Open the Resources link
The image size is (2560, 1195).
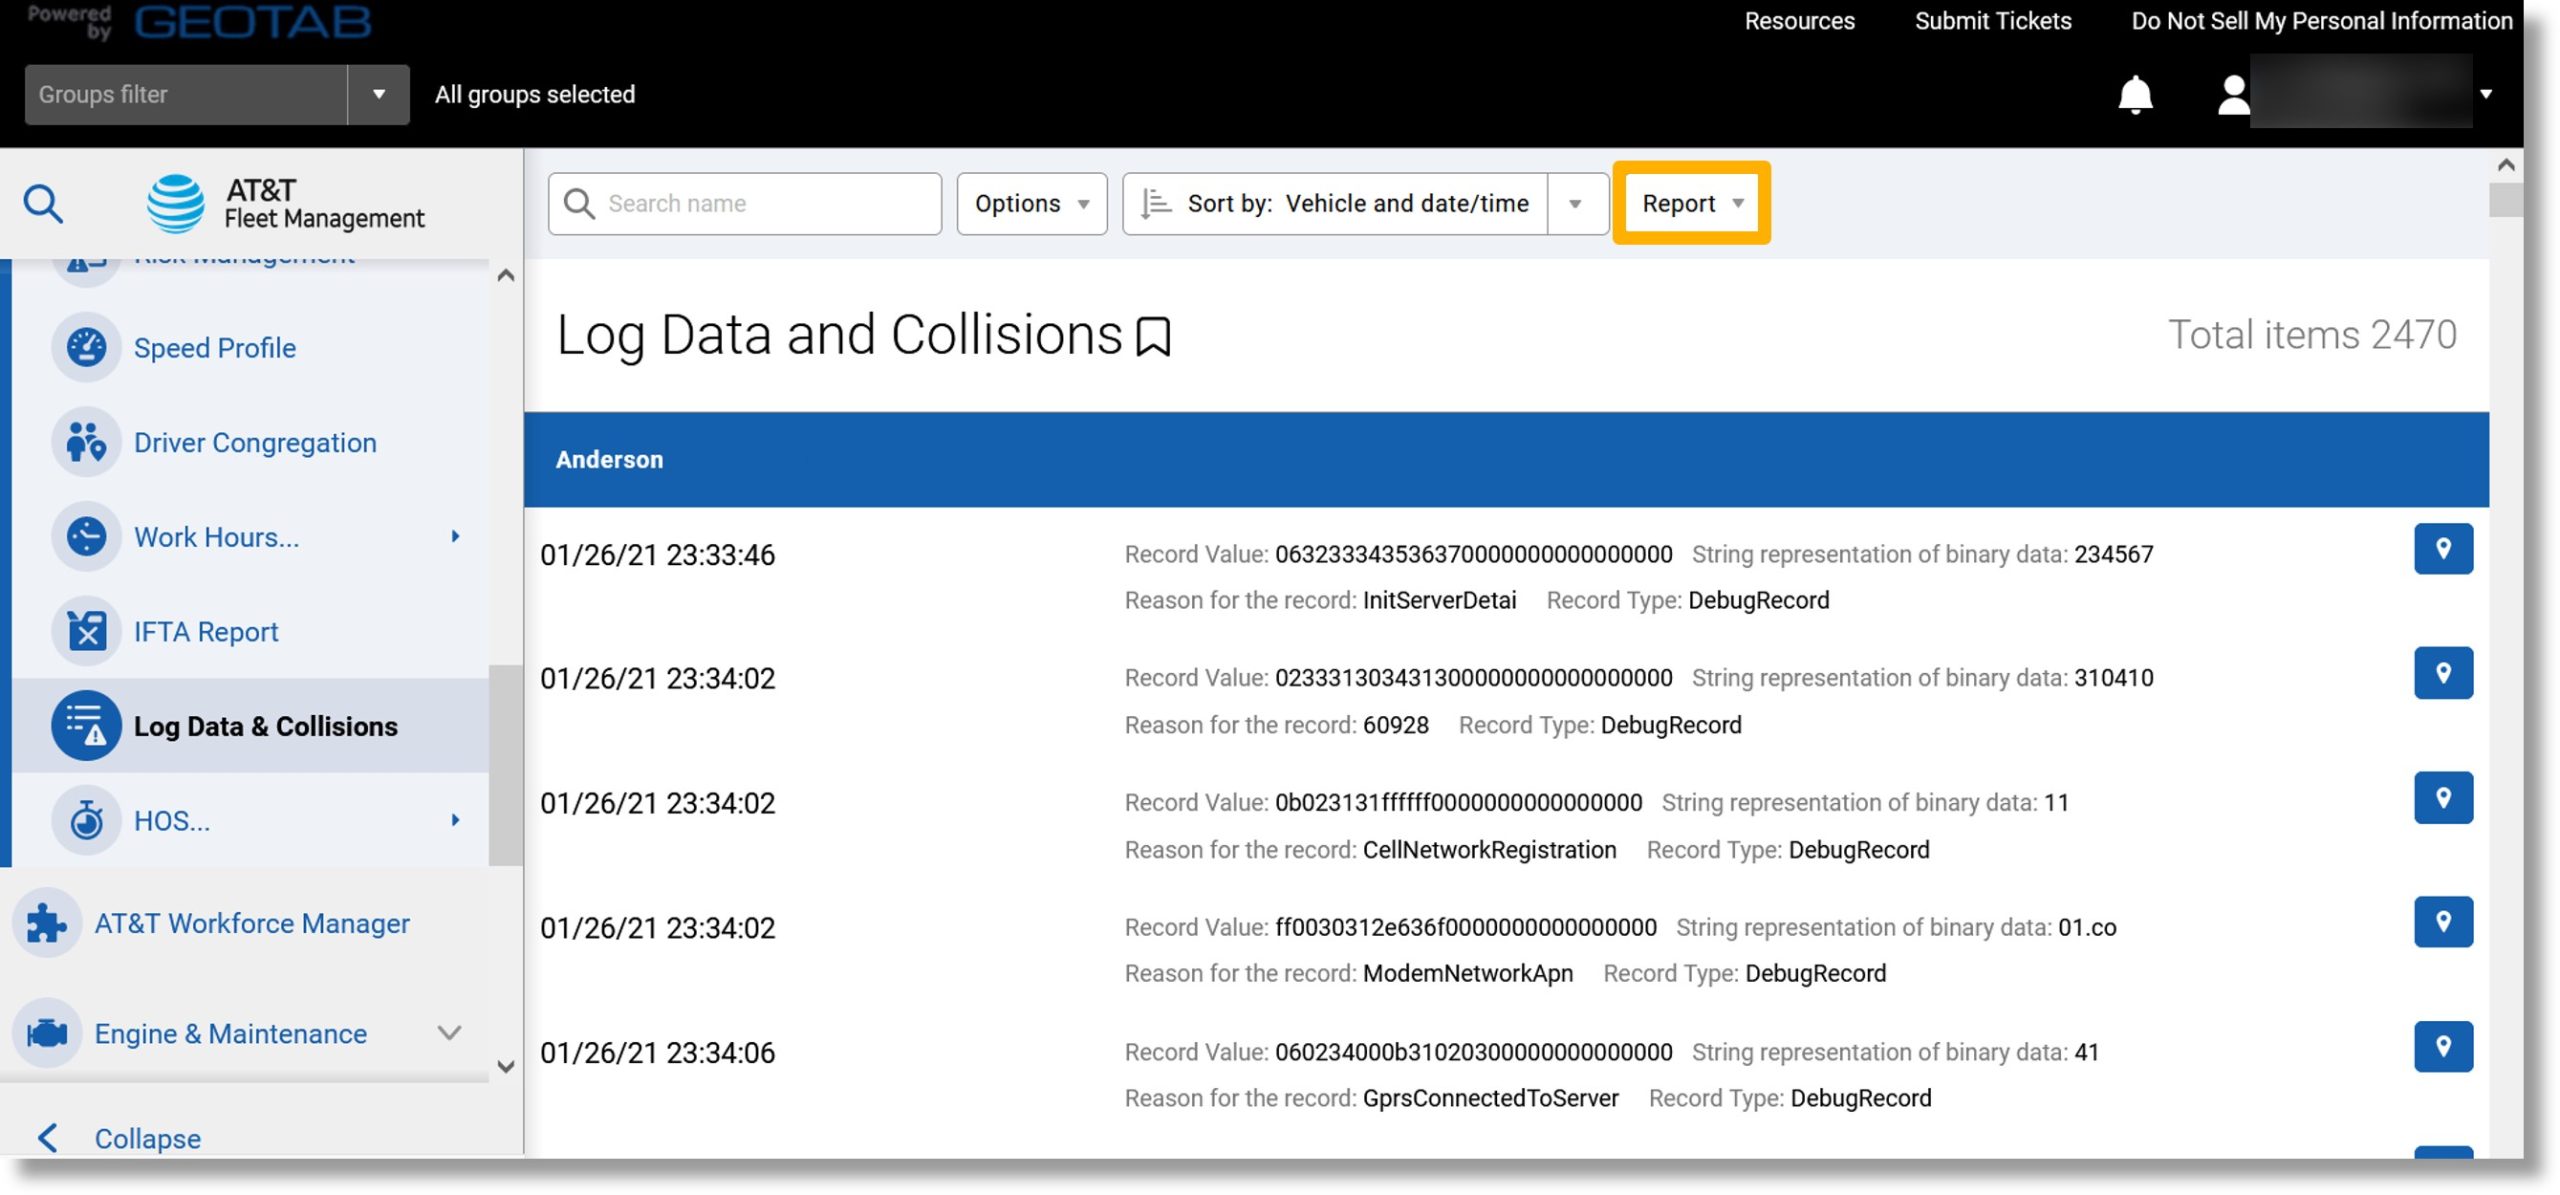click(1799, 21)
